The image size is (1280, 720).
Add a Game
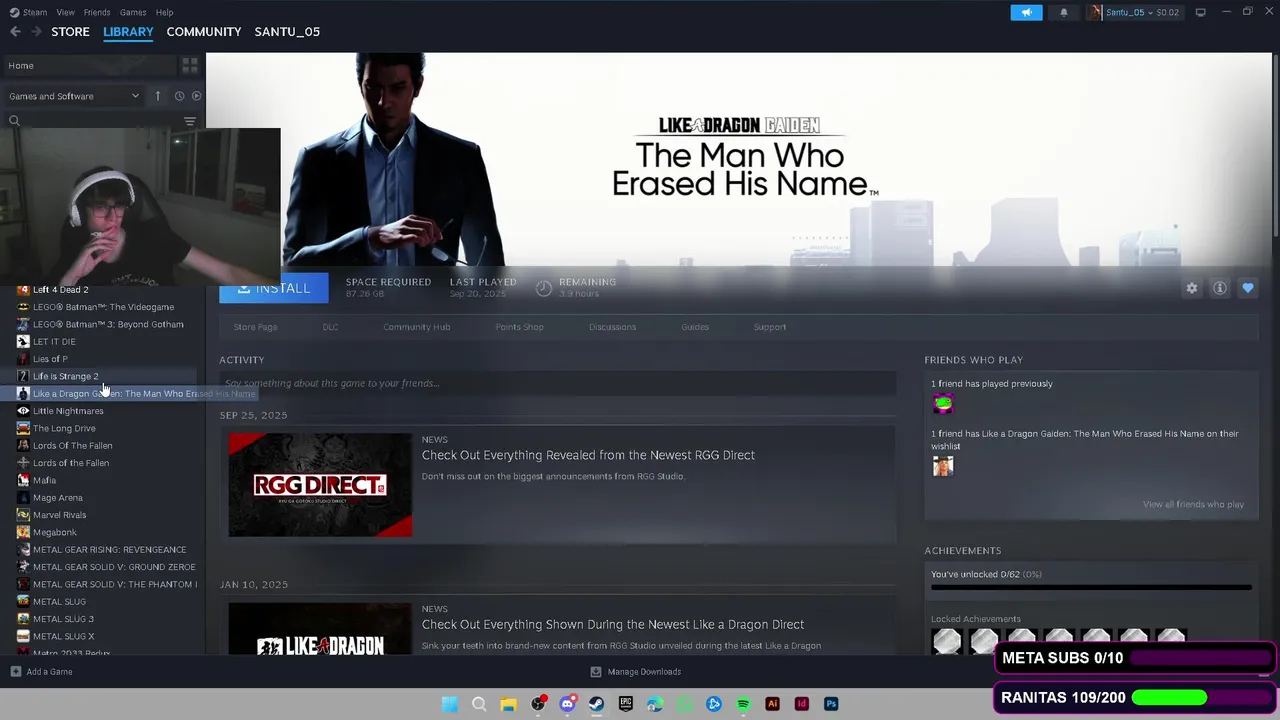tap(41, 672)
